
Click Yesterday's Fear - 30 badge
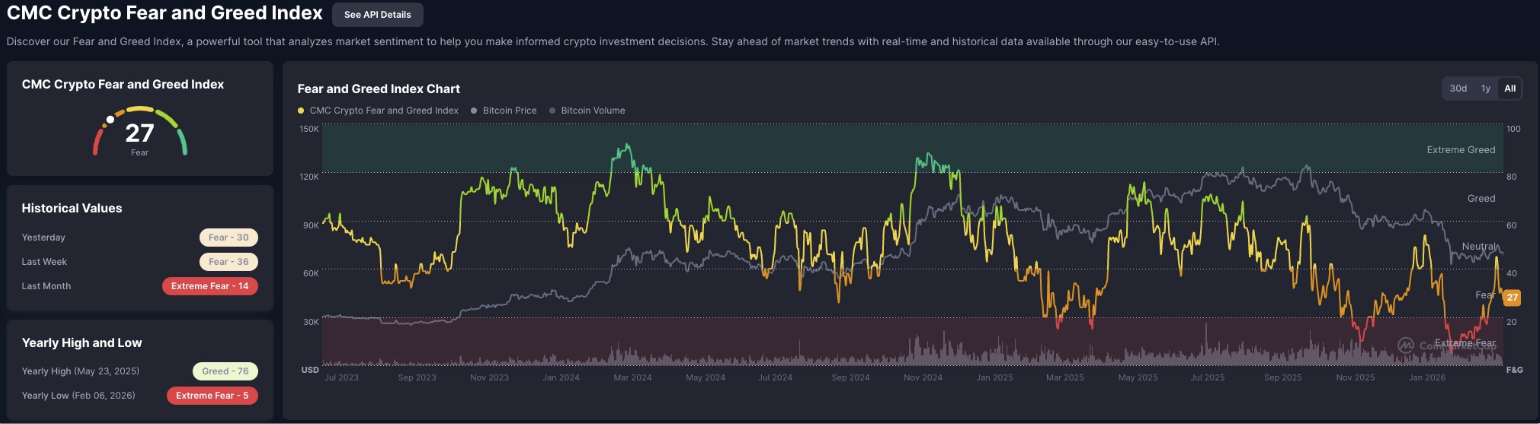228,238
